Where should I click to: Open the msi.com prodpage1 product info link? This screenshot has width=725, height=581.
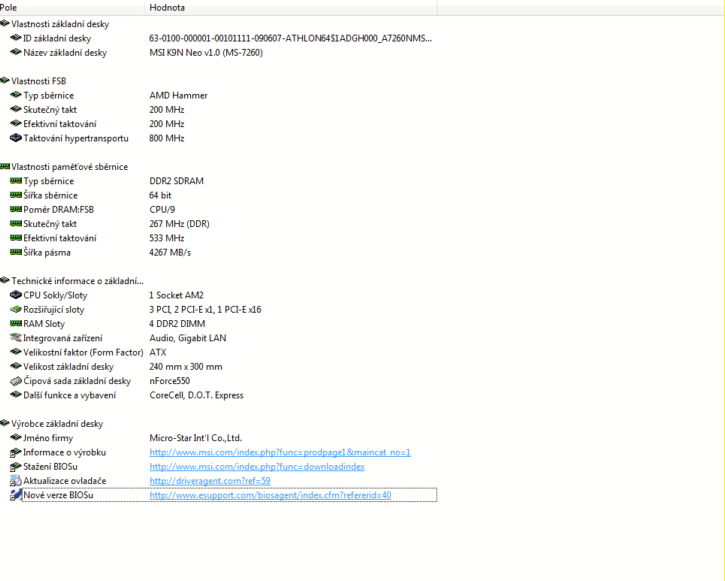[280, 453]
